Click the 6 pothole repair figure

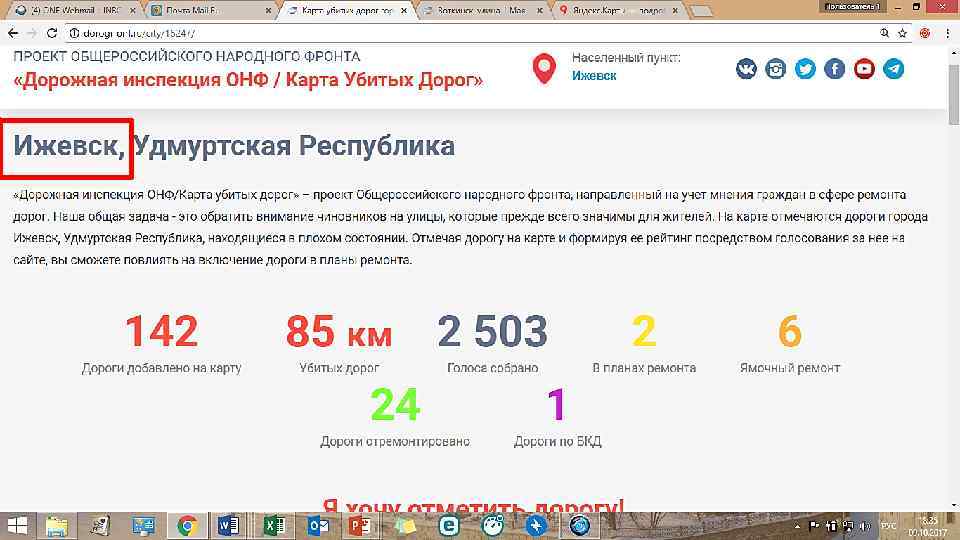(x=790, y=331)
